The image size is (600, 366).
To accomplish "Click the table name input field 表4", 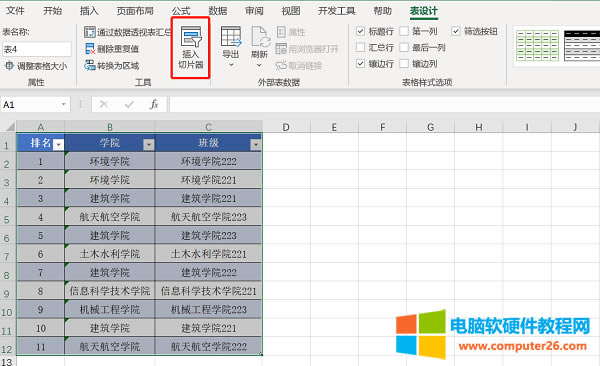I will 37,49.
